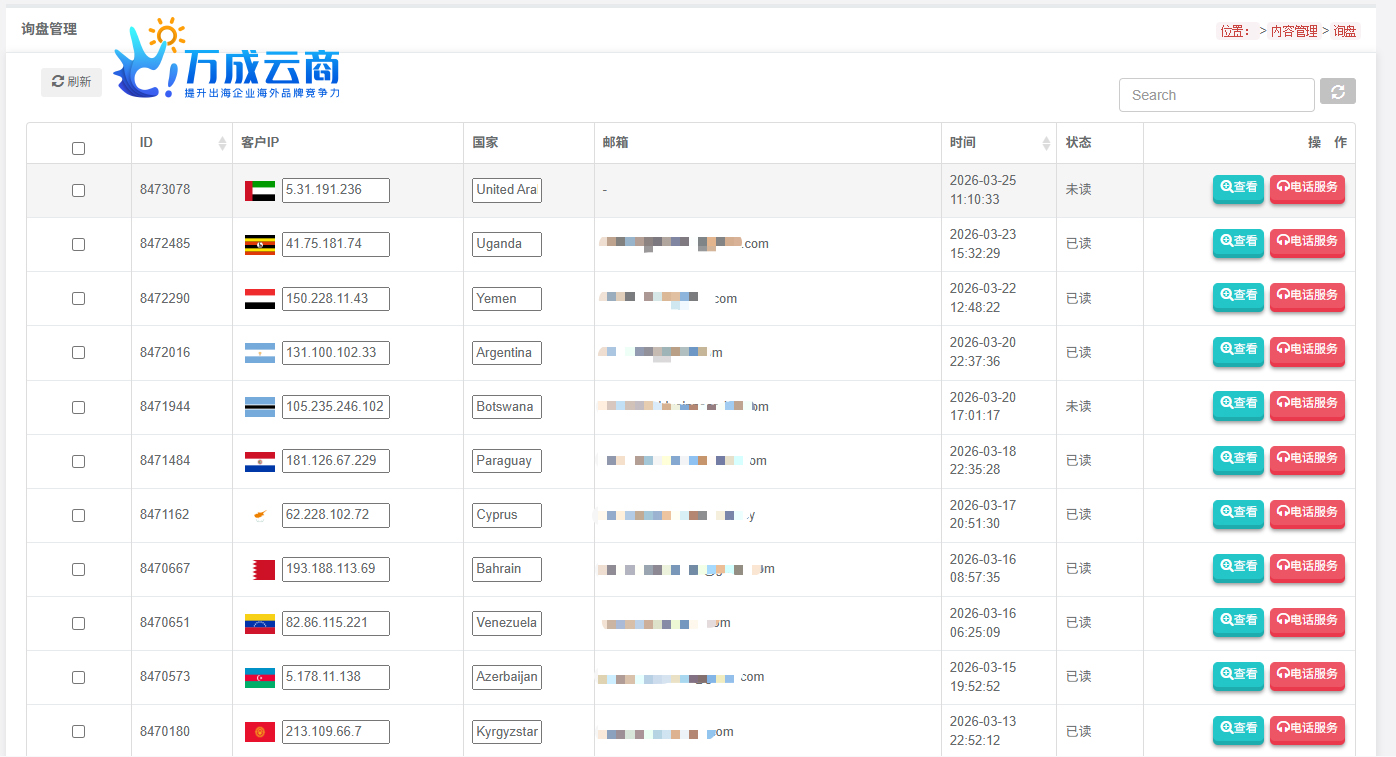The image size is (1396, 757).
Task: Click the Kyrgyzstan flag in row 8470180
Action: 260,732
